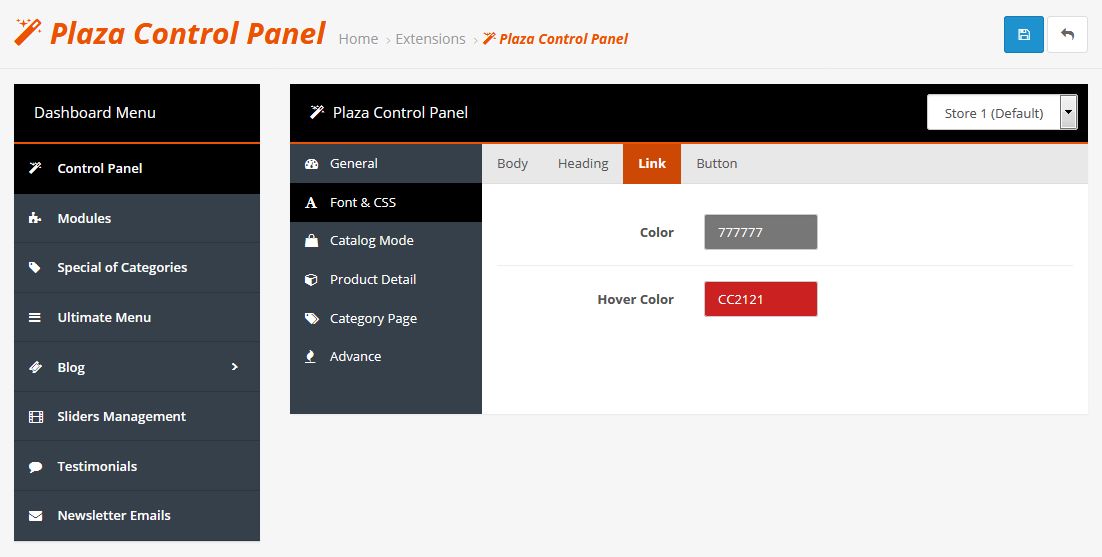Expand the Blog submenu chevron
Viewport: 1102px width, 557px height.
(x=235, y=367)
